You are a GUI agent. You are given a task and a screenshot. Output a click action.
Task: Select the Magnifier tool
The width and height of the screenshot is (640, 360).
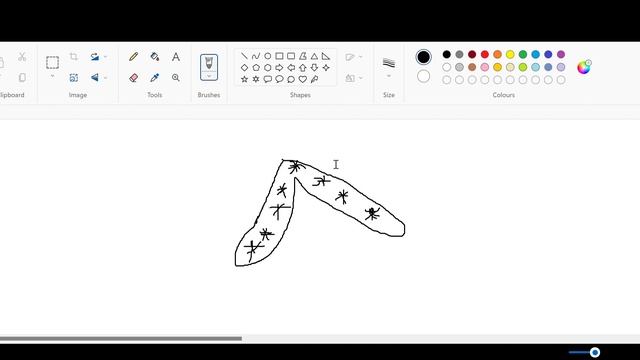(x=176, y=78)
